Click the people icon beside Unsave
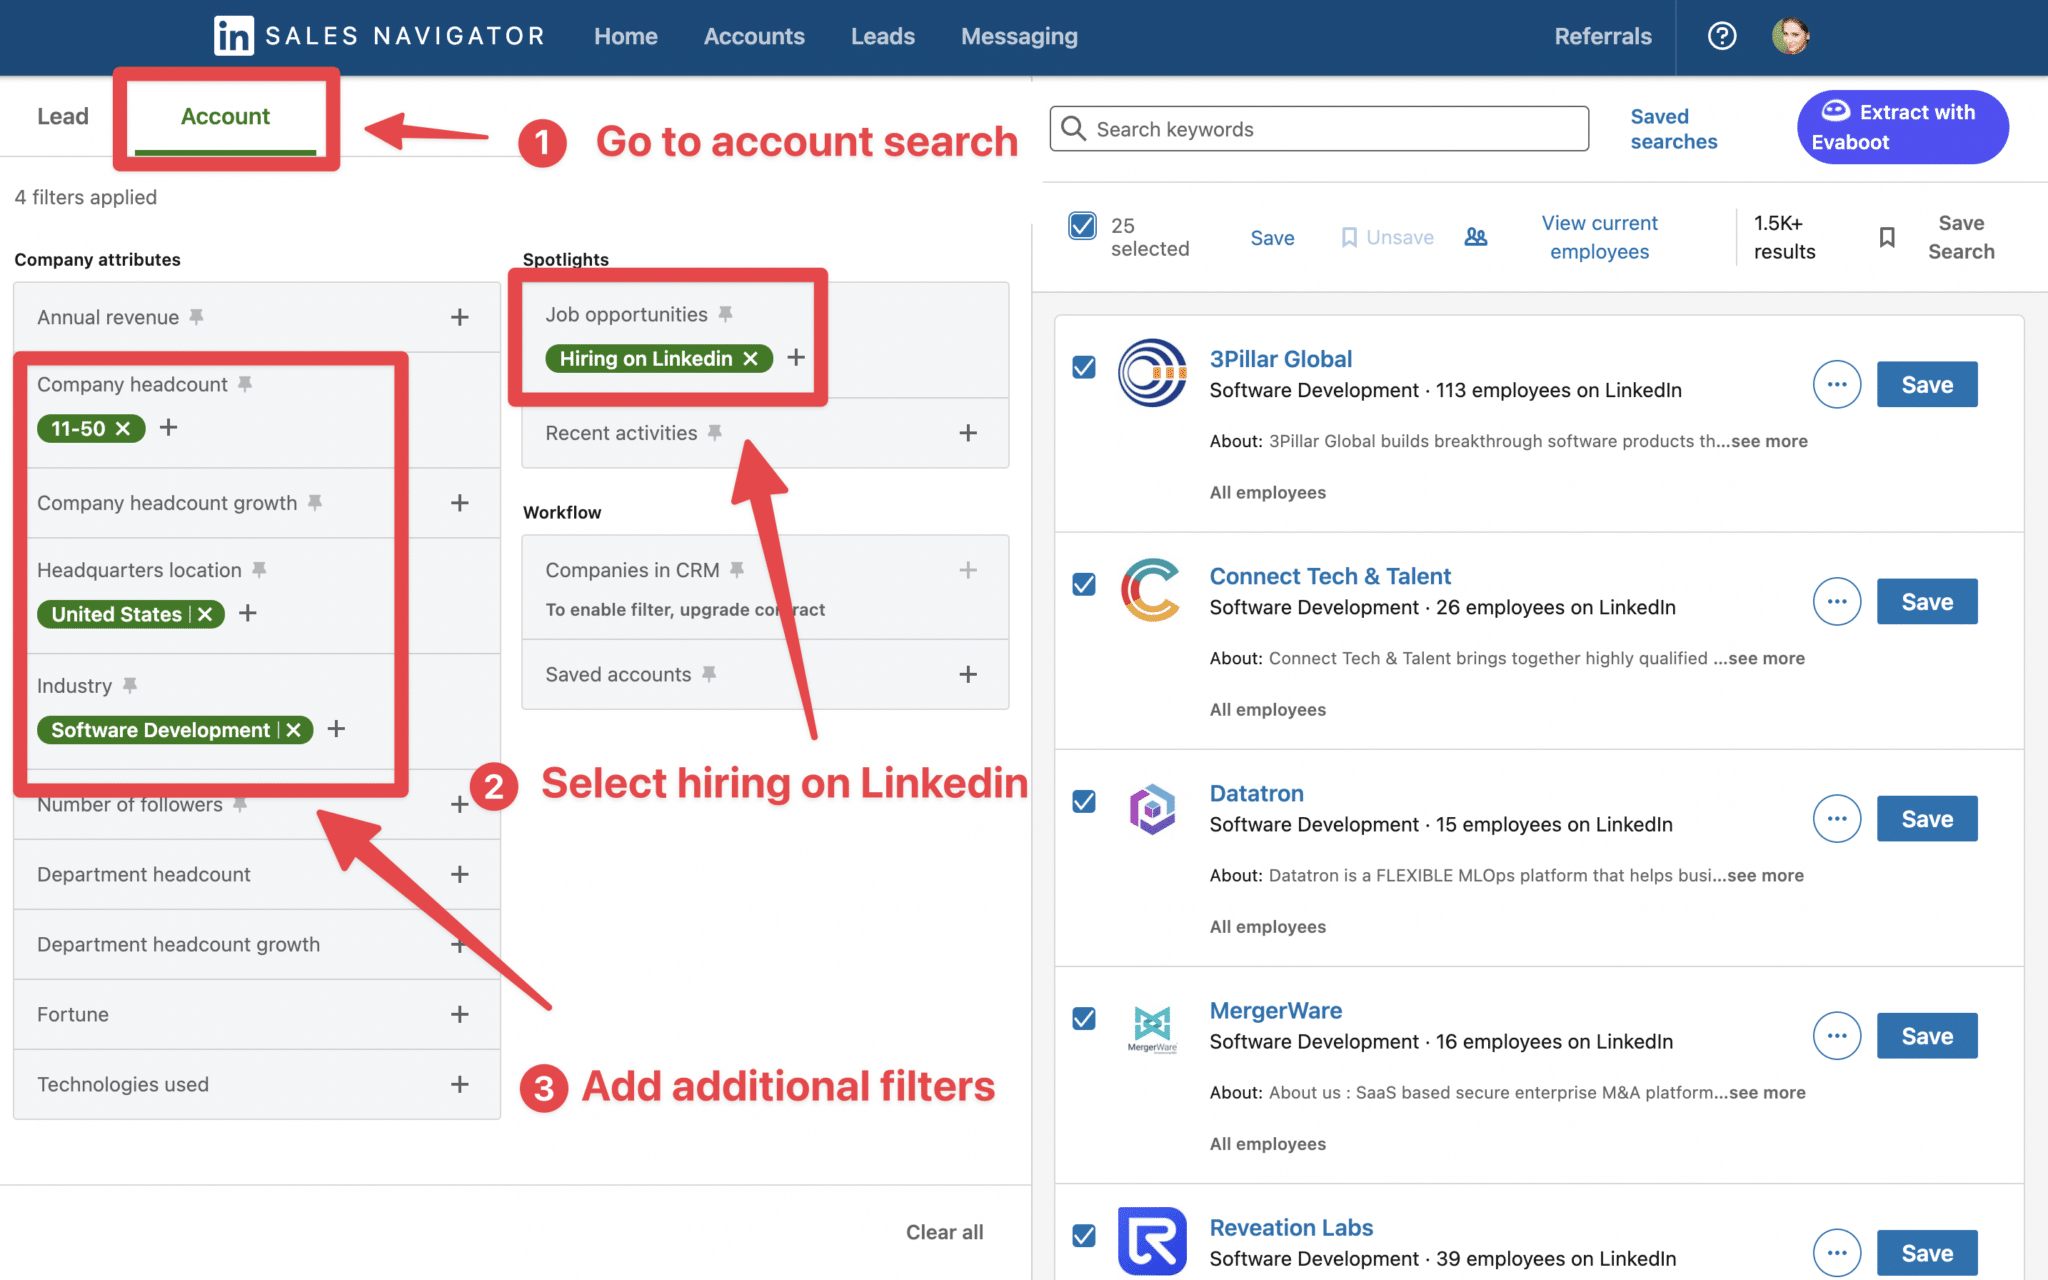This screenshot has width=2048, height=1280. pyautogui.click(x=1475, y=237)
